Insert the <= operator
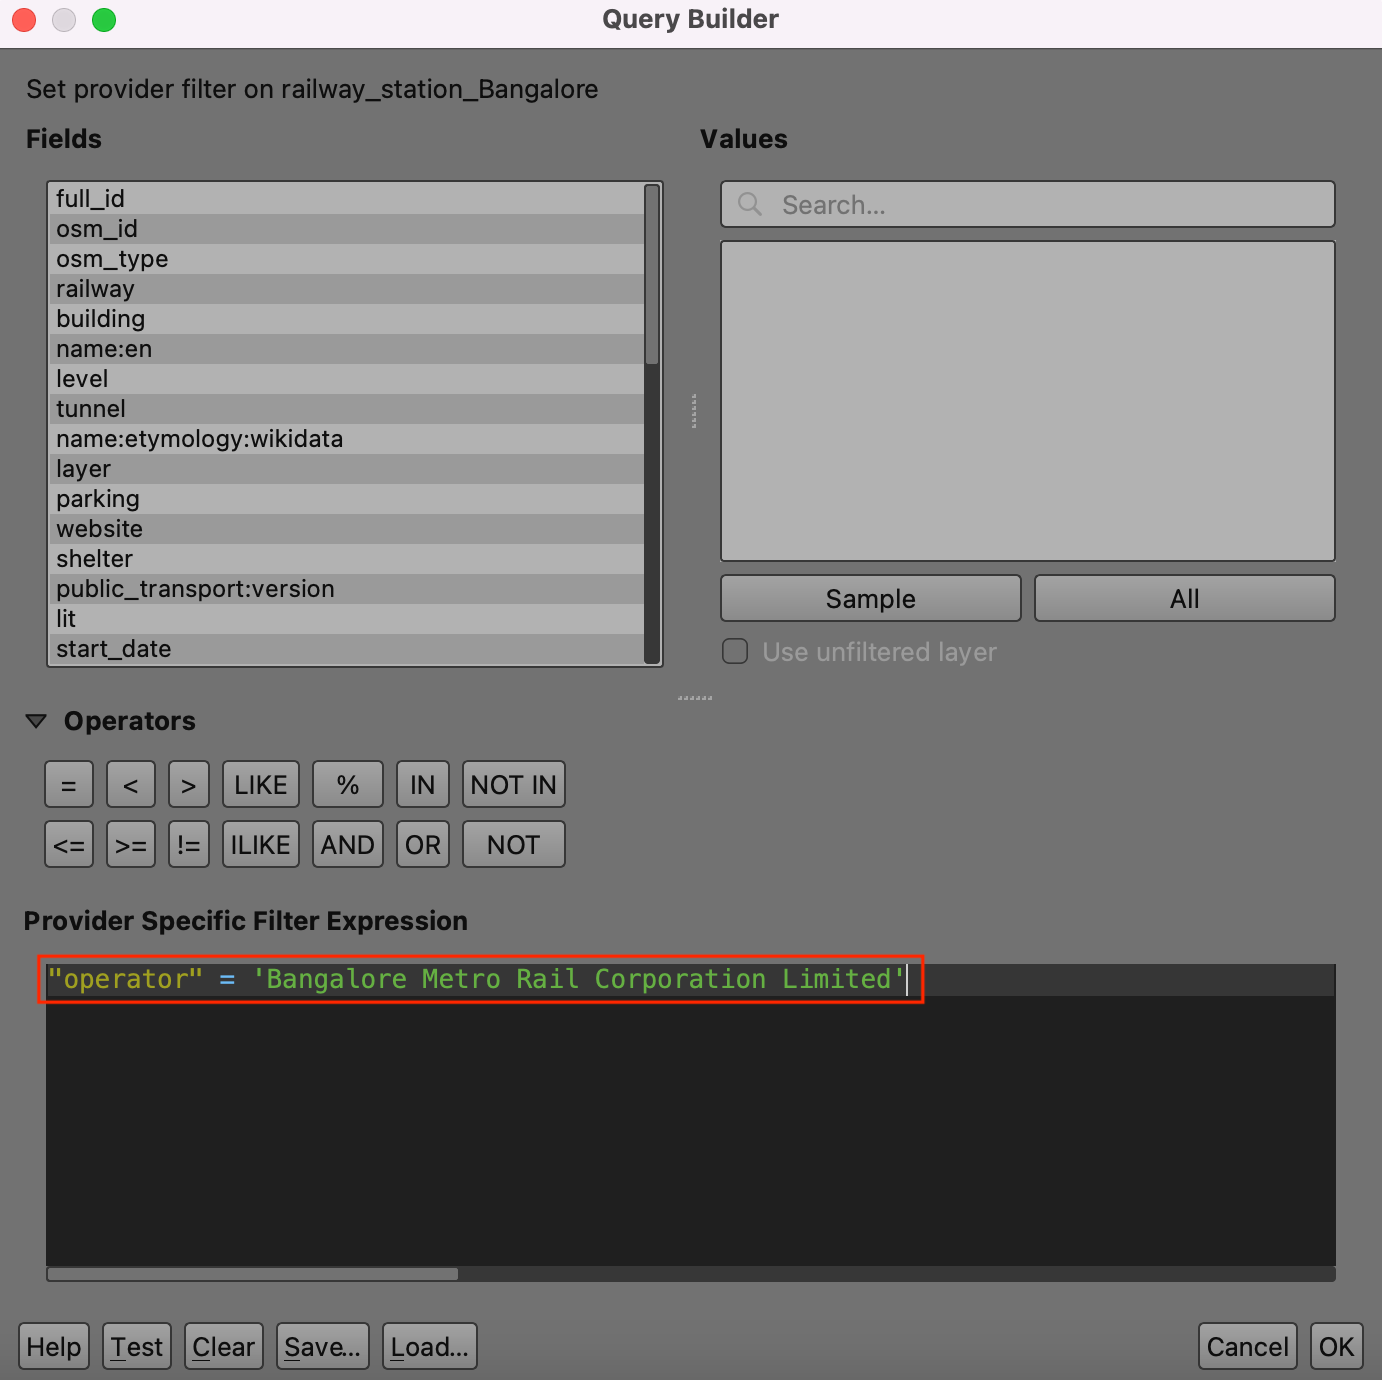1382x1380 pixels. (x=69, y=844)
